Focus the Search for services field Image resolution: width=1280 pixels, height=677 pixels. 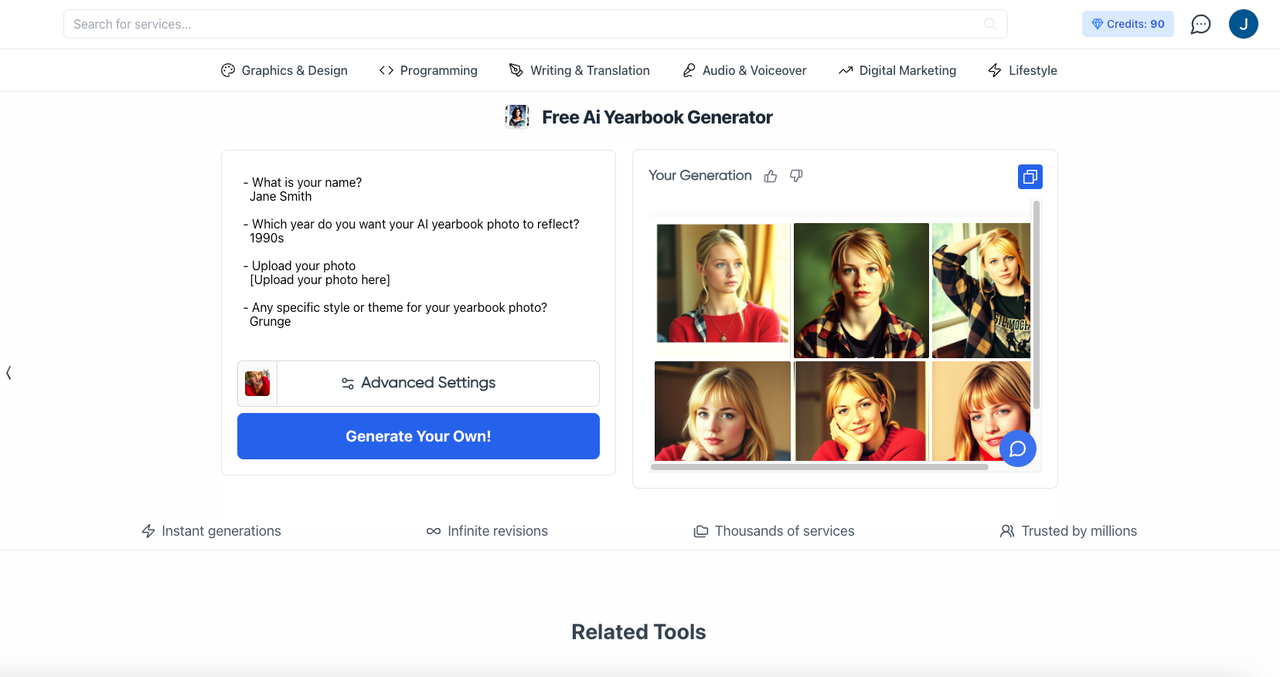click(x=520, y=24)
